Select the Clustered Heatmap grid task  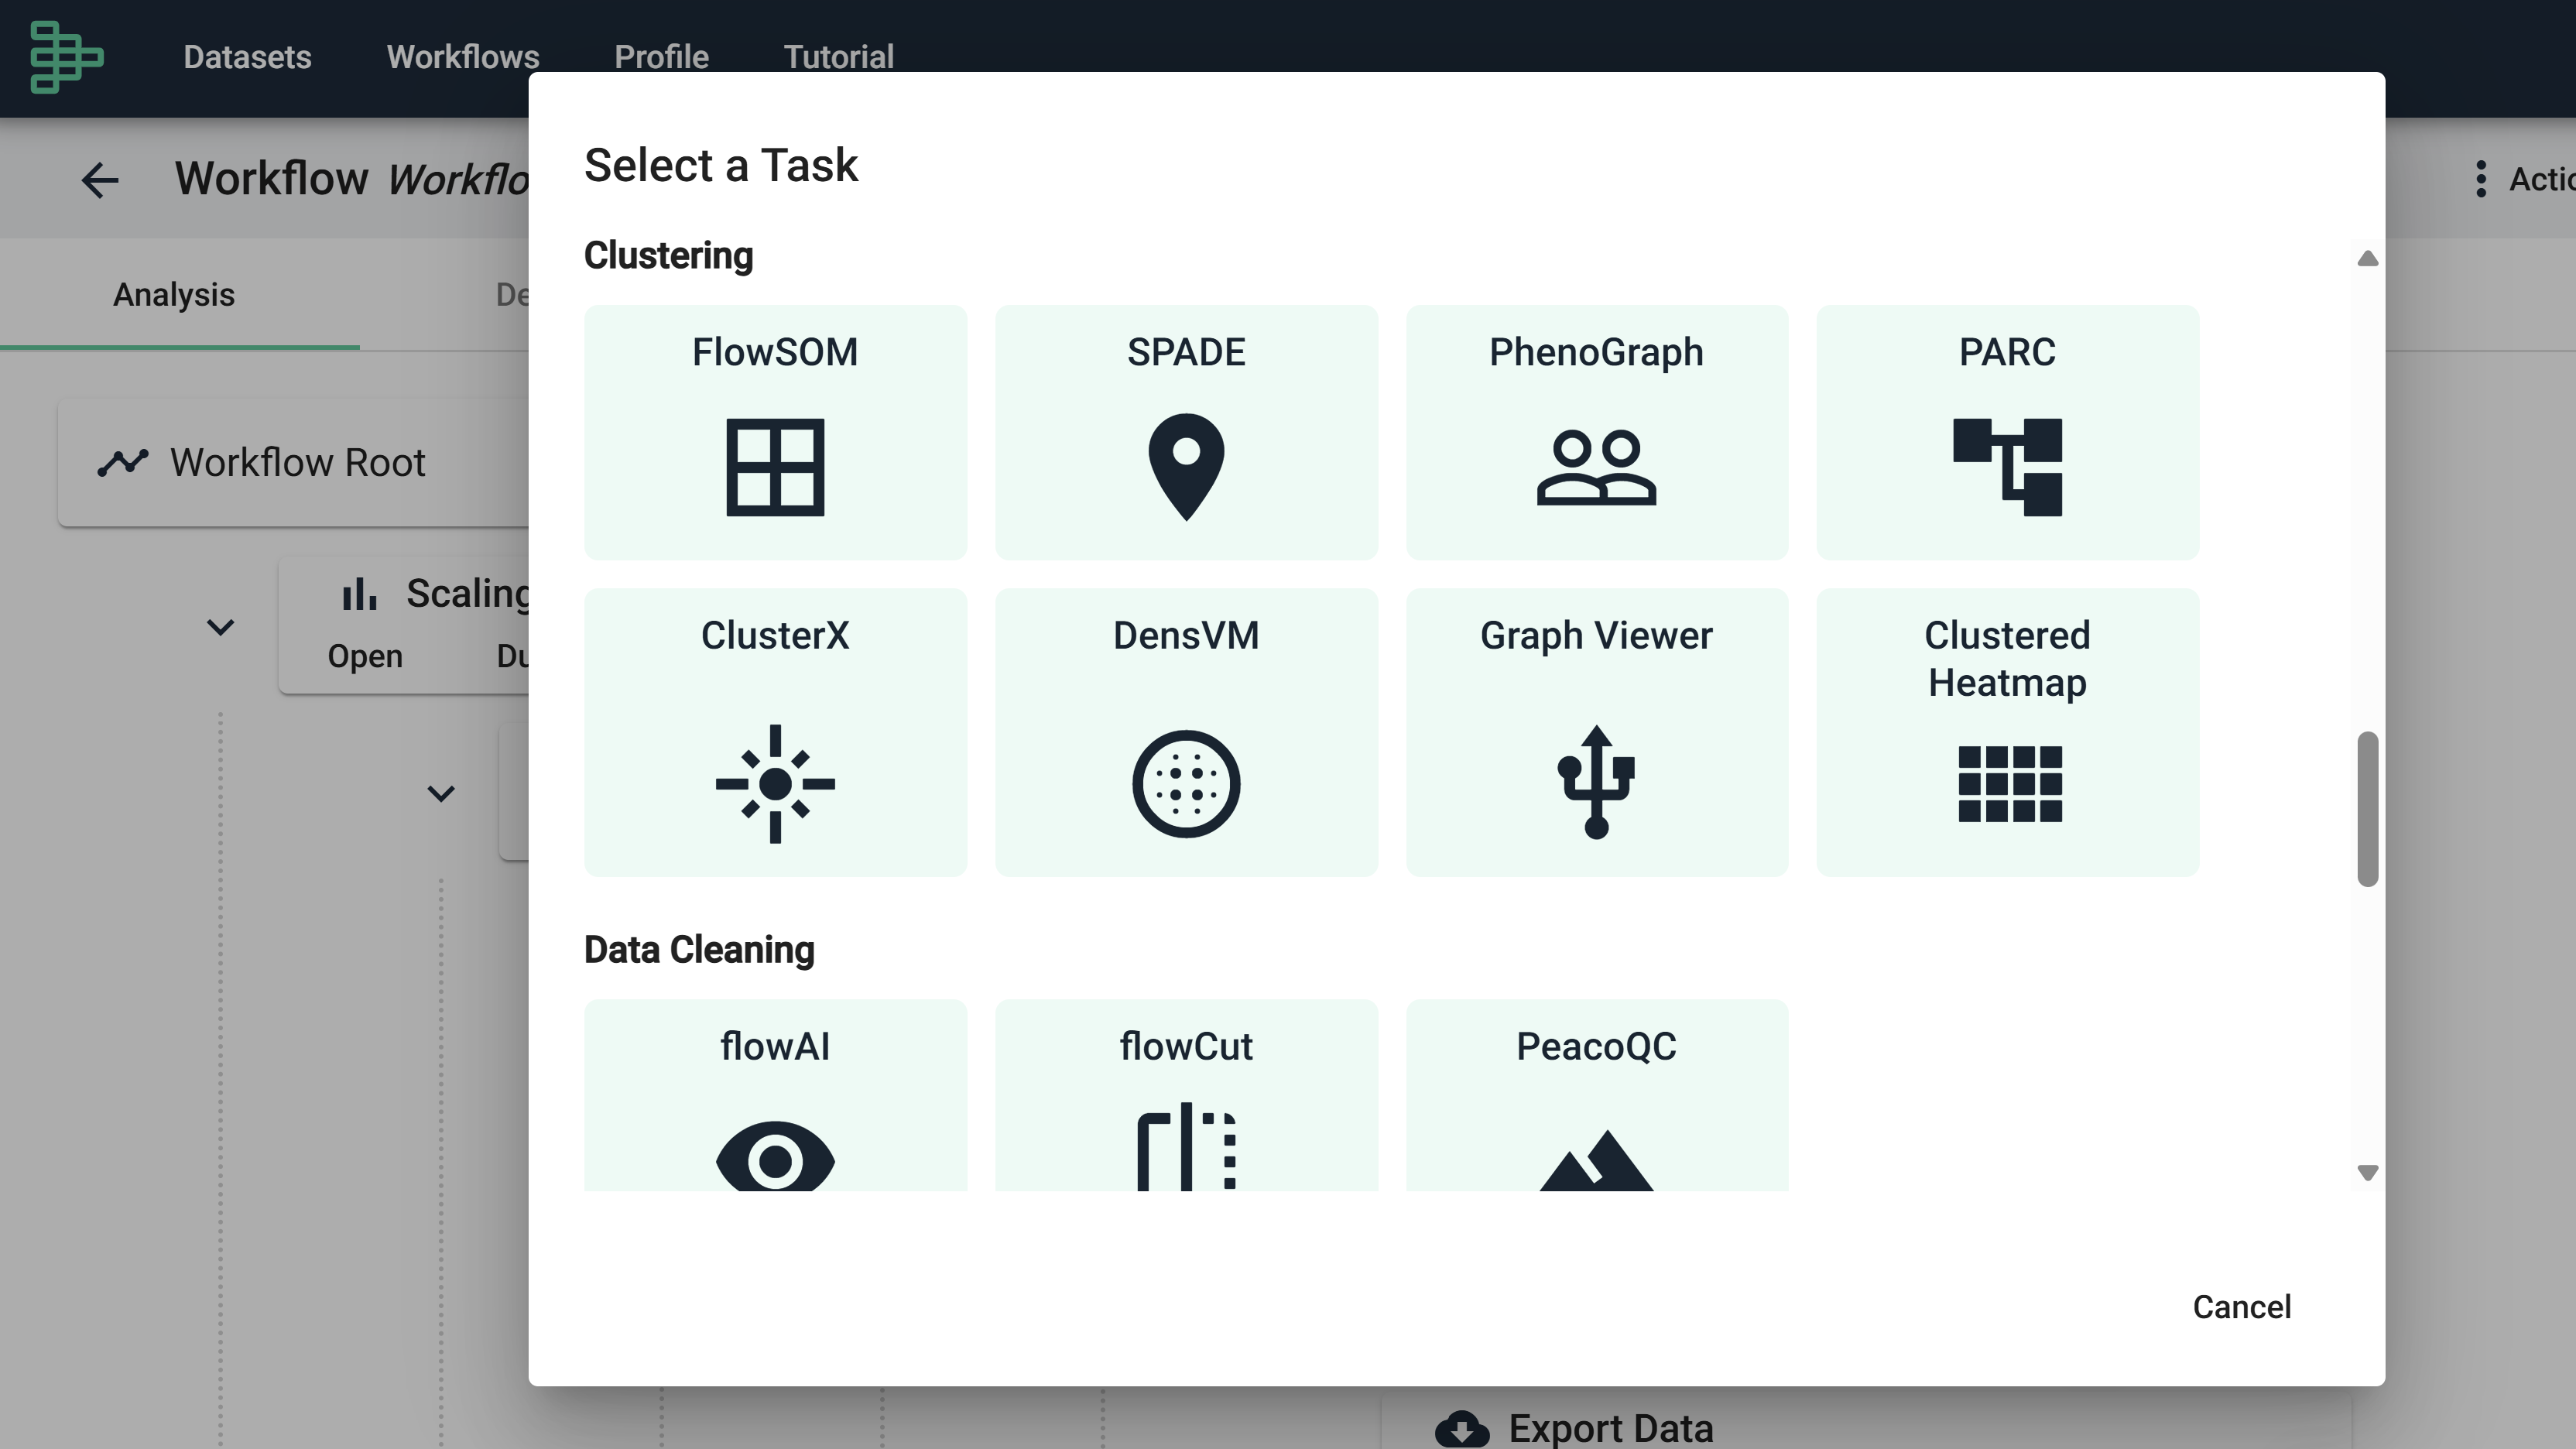[x=2007, y=732]
